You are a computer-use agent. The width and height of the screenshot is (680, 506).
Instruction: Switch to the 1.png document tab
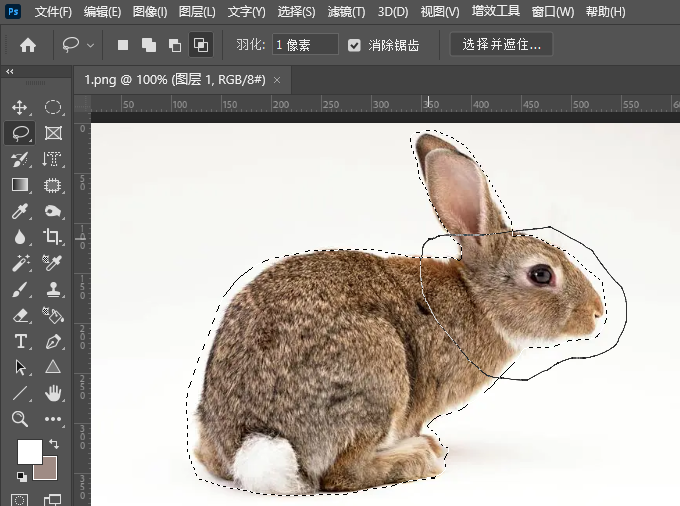[174, 79]
